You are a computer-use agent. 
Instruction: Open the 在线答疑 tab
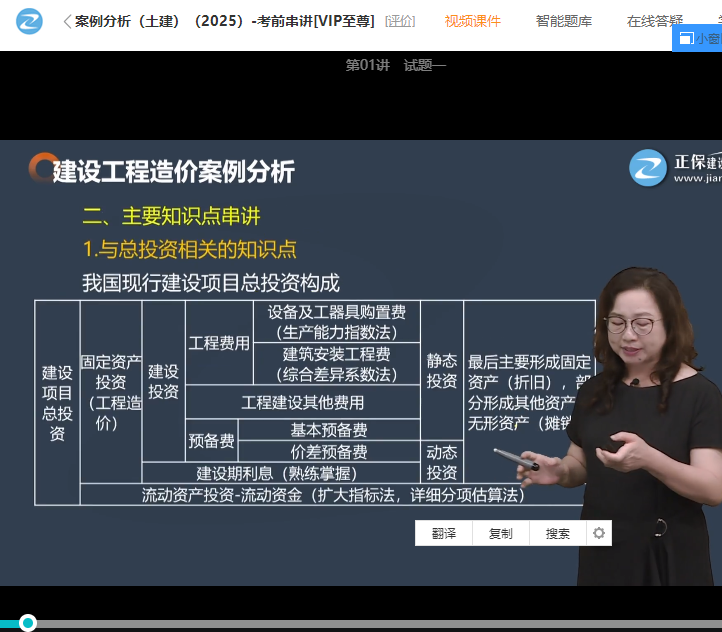(x=655, y=21)
